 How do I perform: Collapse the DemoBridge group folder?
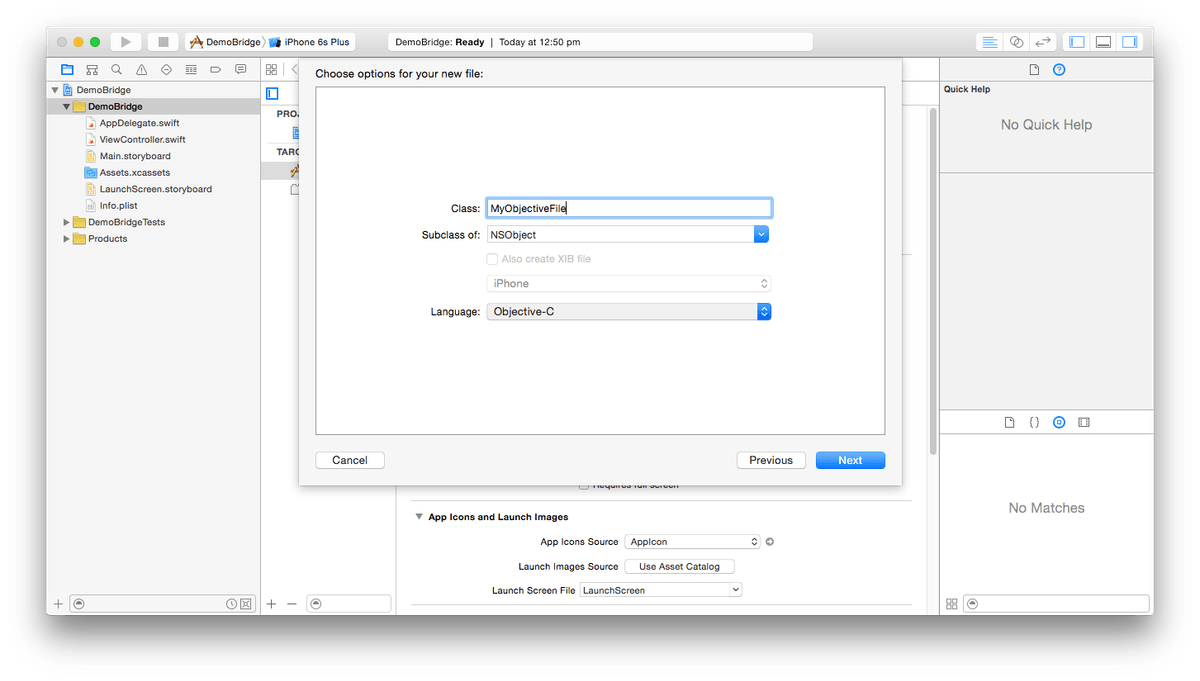point(67,106)
